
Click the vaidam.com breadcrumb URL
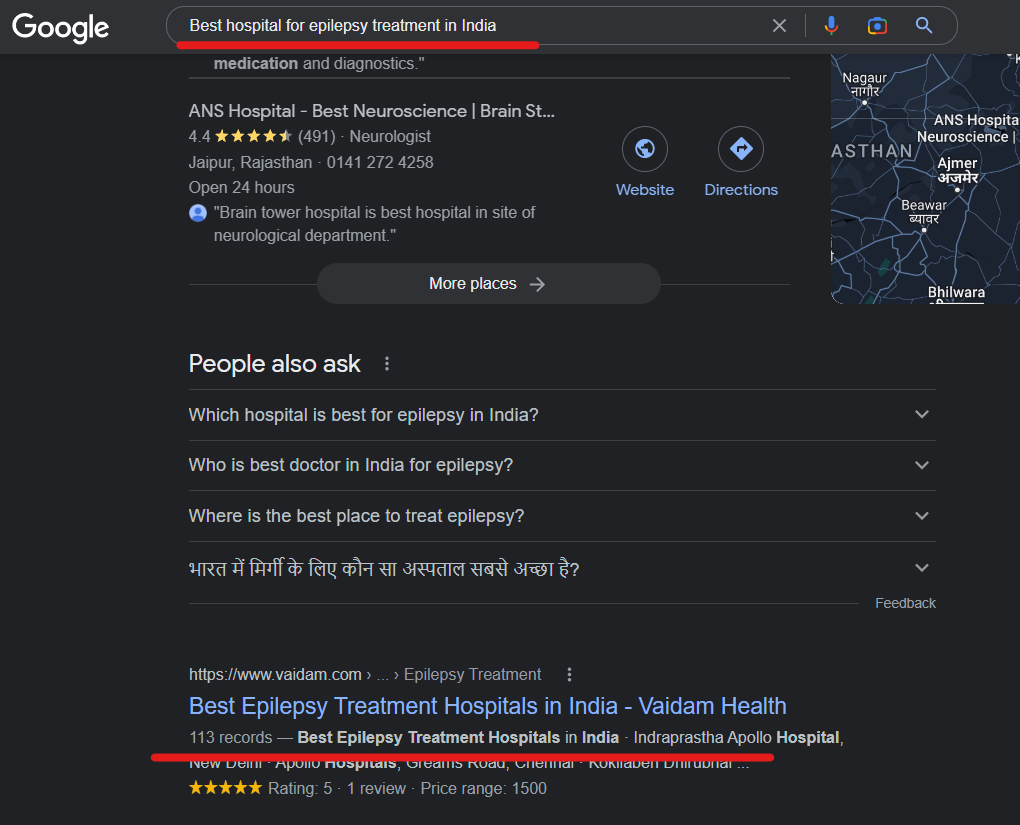364,675
